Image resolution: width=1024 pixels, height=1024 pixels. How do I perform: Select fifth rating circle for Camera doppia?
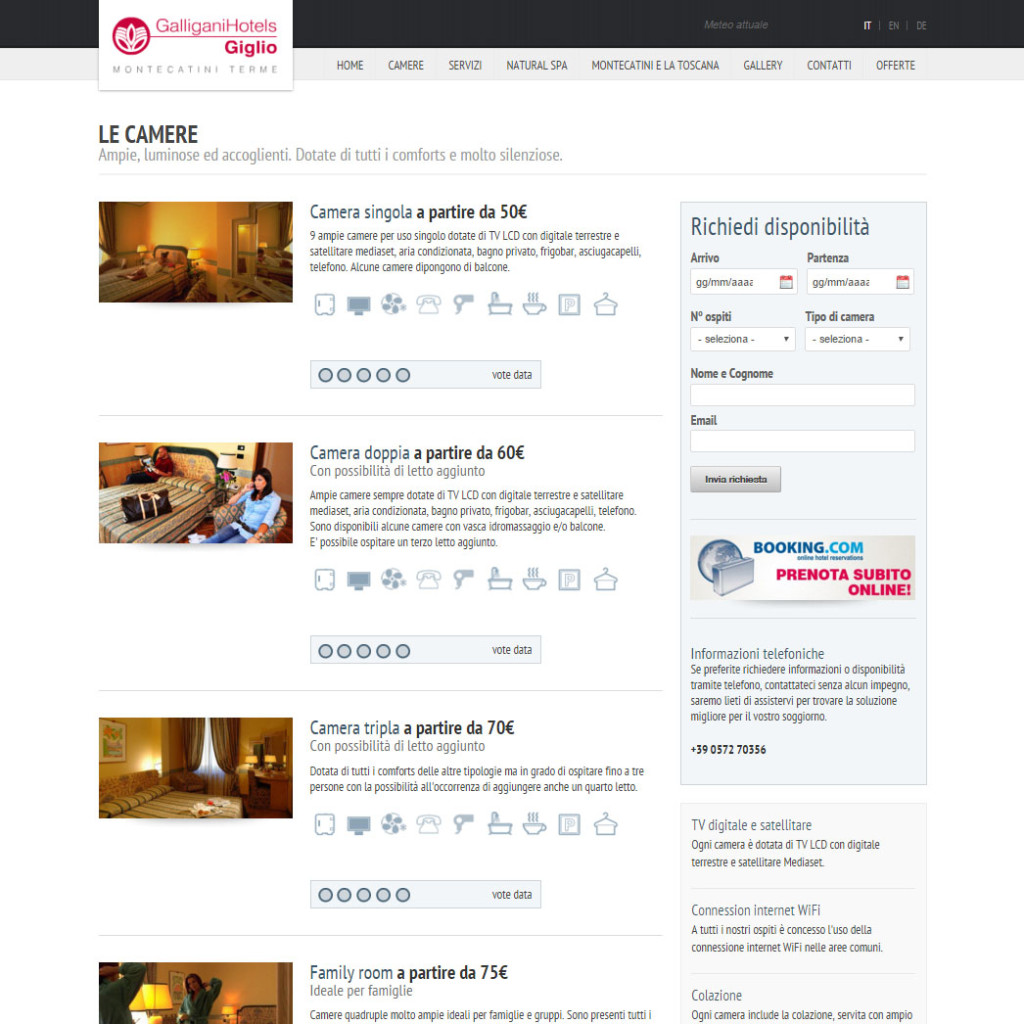(x=403, y=651)
